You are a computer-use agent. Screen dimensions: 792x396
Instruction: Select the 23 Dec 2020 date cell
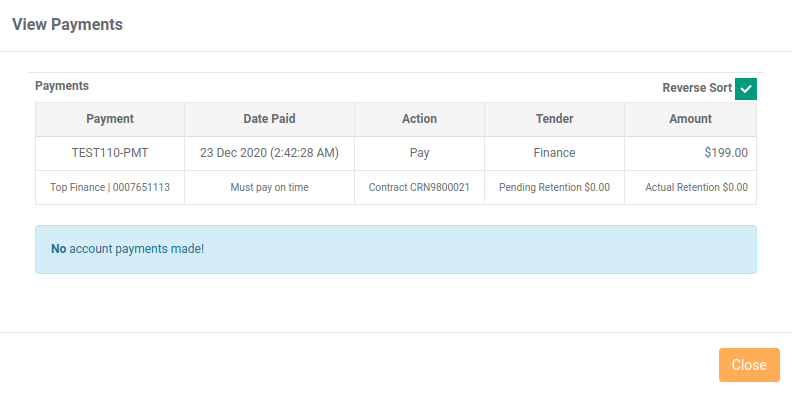tap(269, 153)
